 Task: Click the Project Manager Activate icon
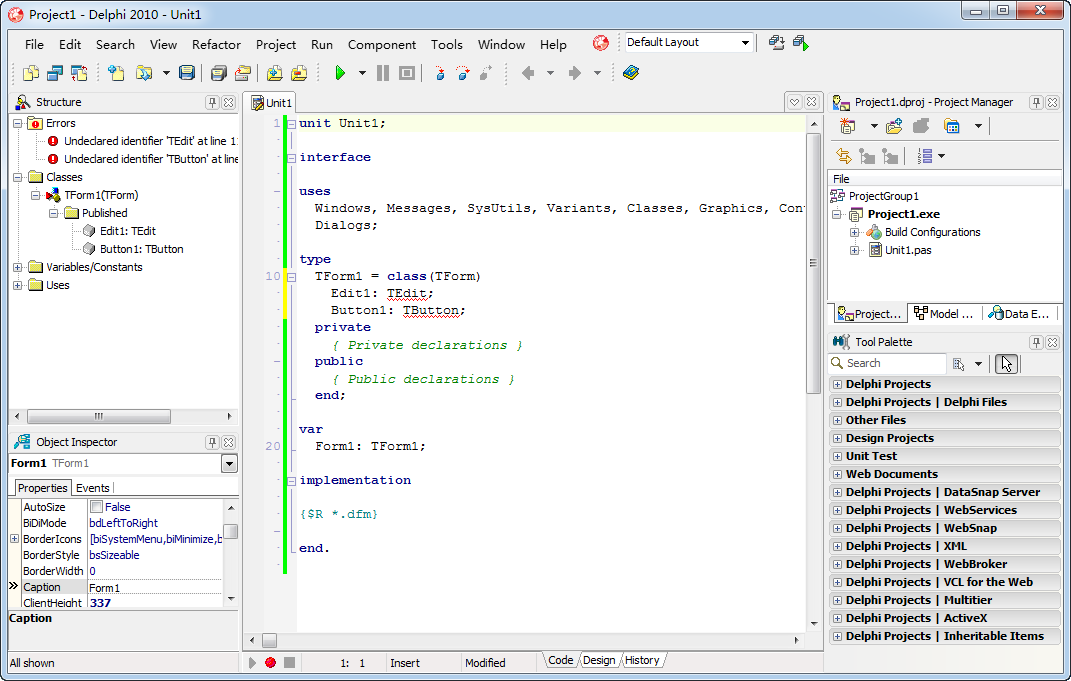[848, 126]
